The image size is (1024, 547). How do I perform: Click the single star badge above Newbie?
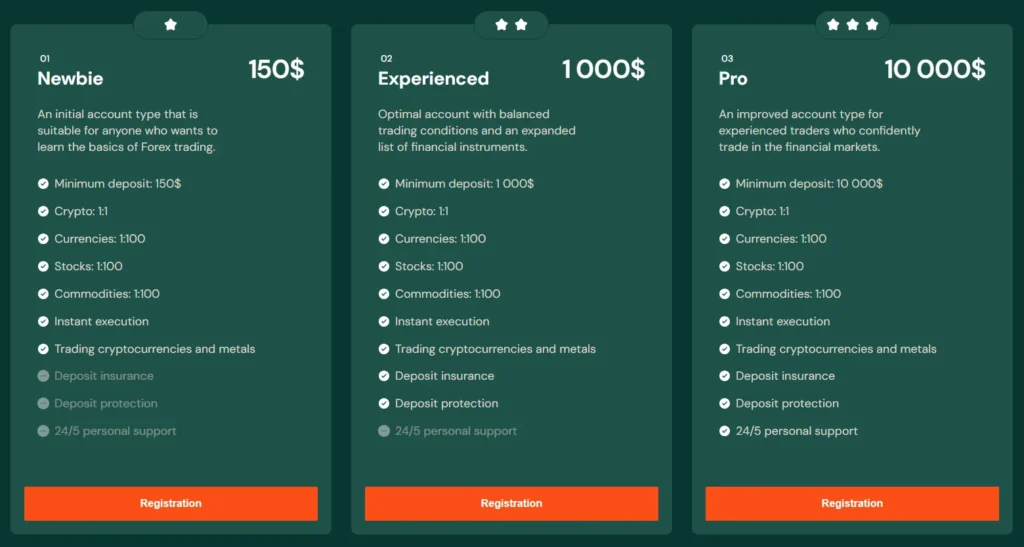point(170,25)
